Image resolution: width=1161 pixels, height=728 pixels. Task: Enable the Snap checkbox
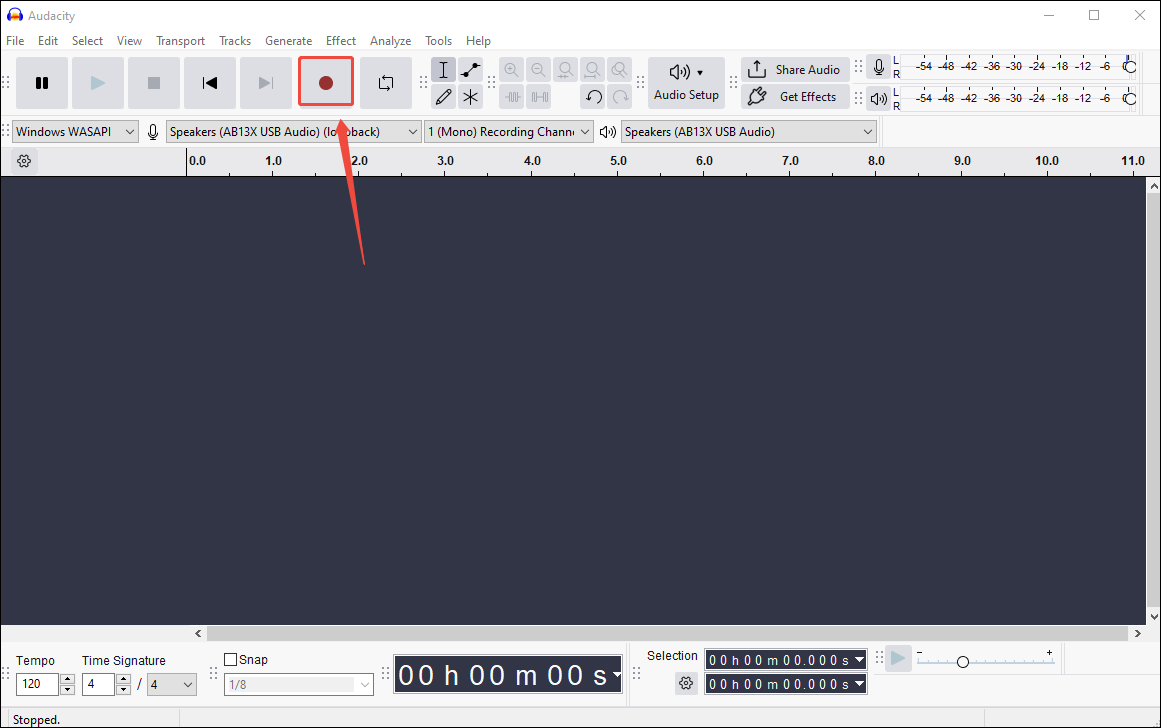[230, 659]
